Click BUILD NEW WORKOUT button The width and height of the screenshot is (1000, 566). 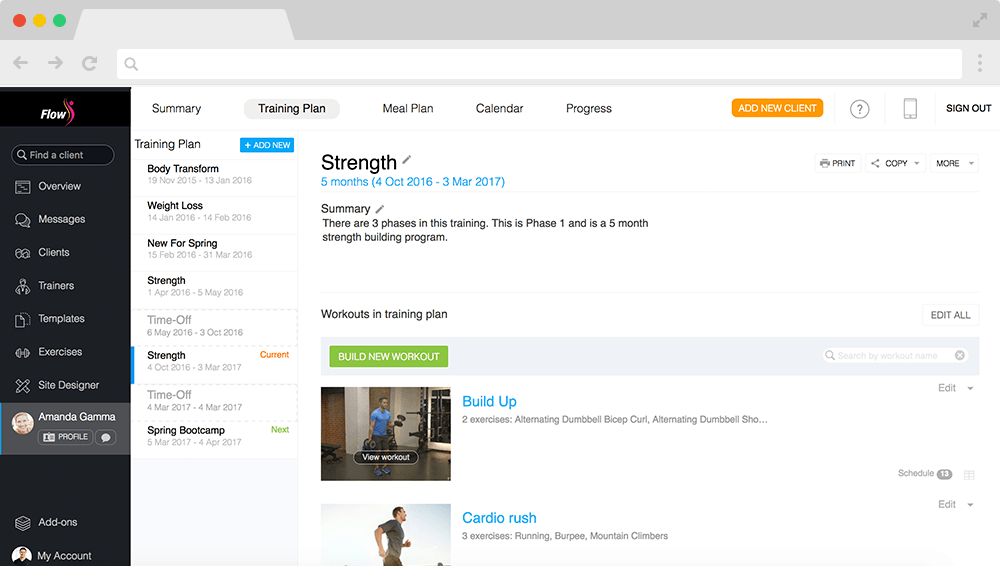[x=388, y=357]
